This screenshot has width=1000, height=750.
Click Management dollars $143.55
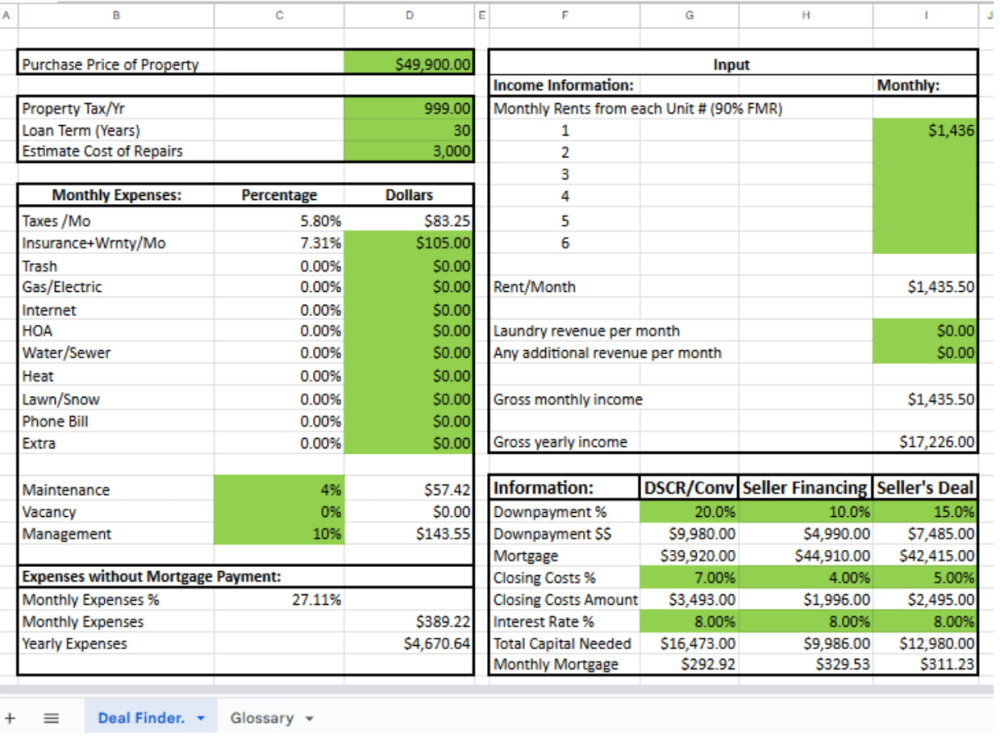[x=409, y=534]
